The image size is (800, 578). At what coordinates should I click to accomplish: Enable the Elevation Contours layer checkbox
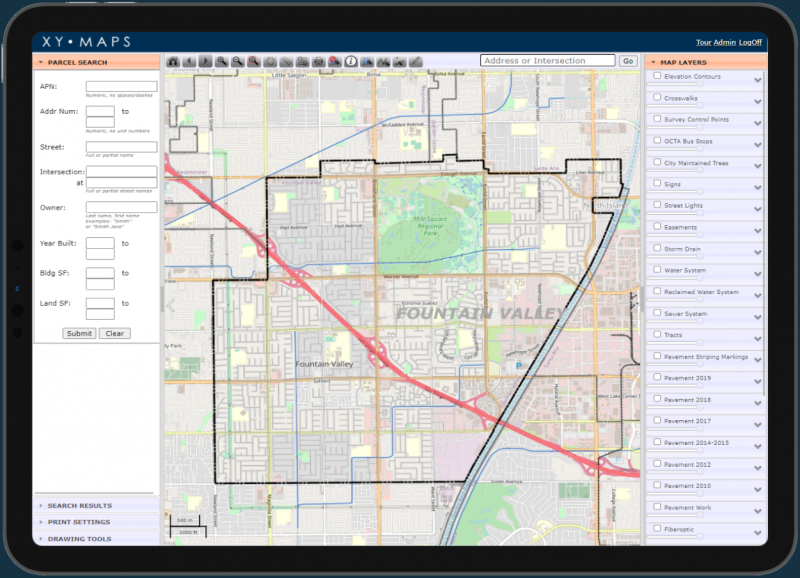click(x=657, y=75)
